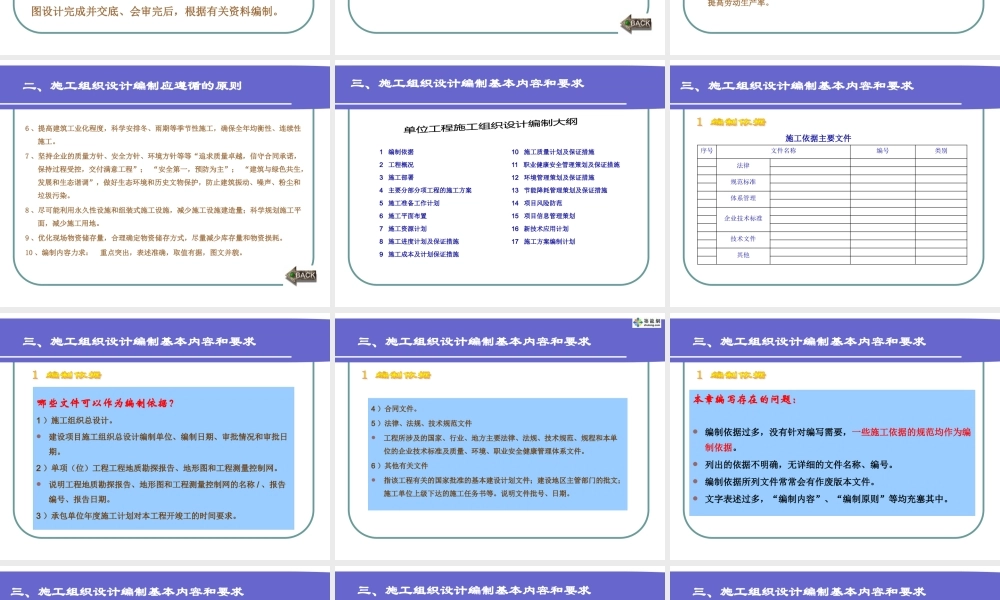
Task: Click the 文件名称 column header
Action: click(x=783, y=151)
